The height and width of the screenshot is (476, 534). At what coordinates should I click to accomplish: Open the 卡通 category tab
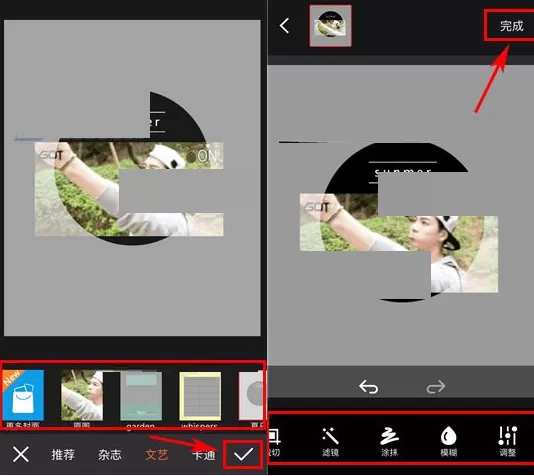click(204, 455)
